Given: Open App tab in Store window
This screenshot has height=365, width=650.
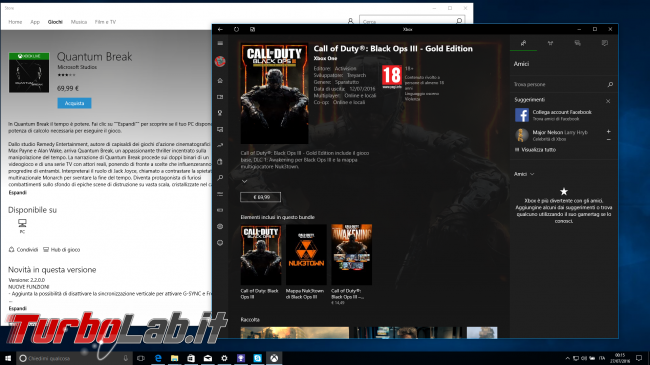Looking at the screenshot, I should [x=35, y=22].
